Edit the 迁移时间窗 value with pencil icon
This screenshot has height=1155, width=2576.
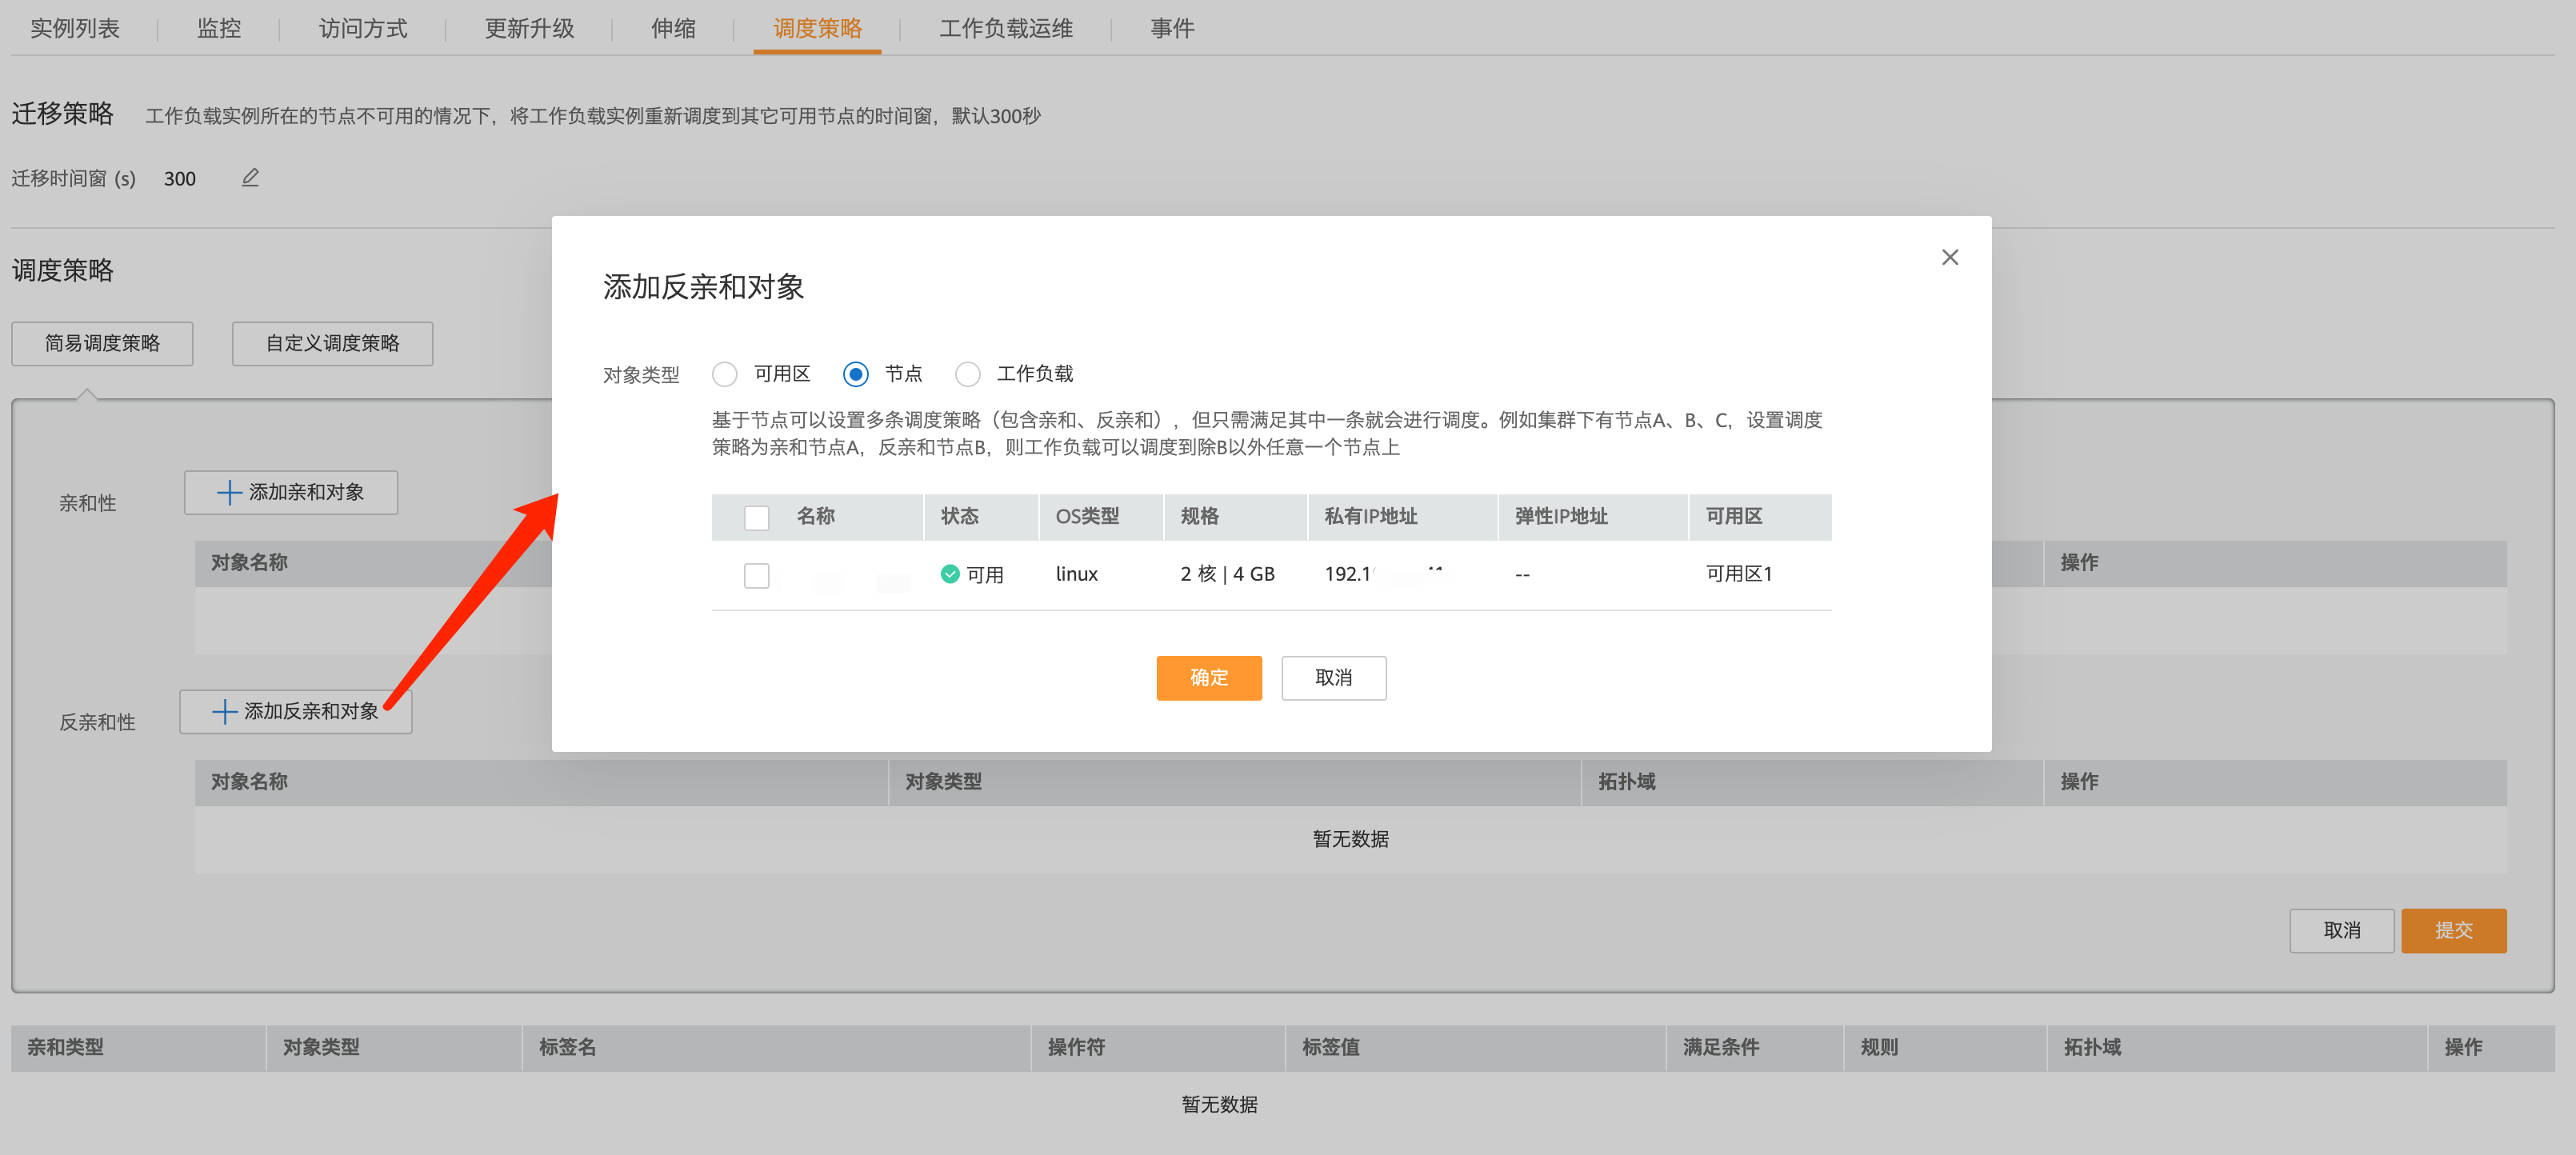pyautogui.click(x=250, y=177)
